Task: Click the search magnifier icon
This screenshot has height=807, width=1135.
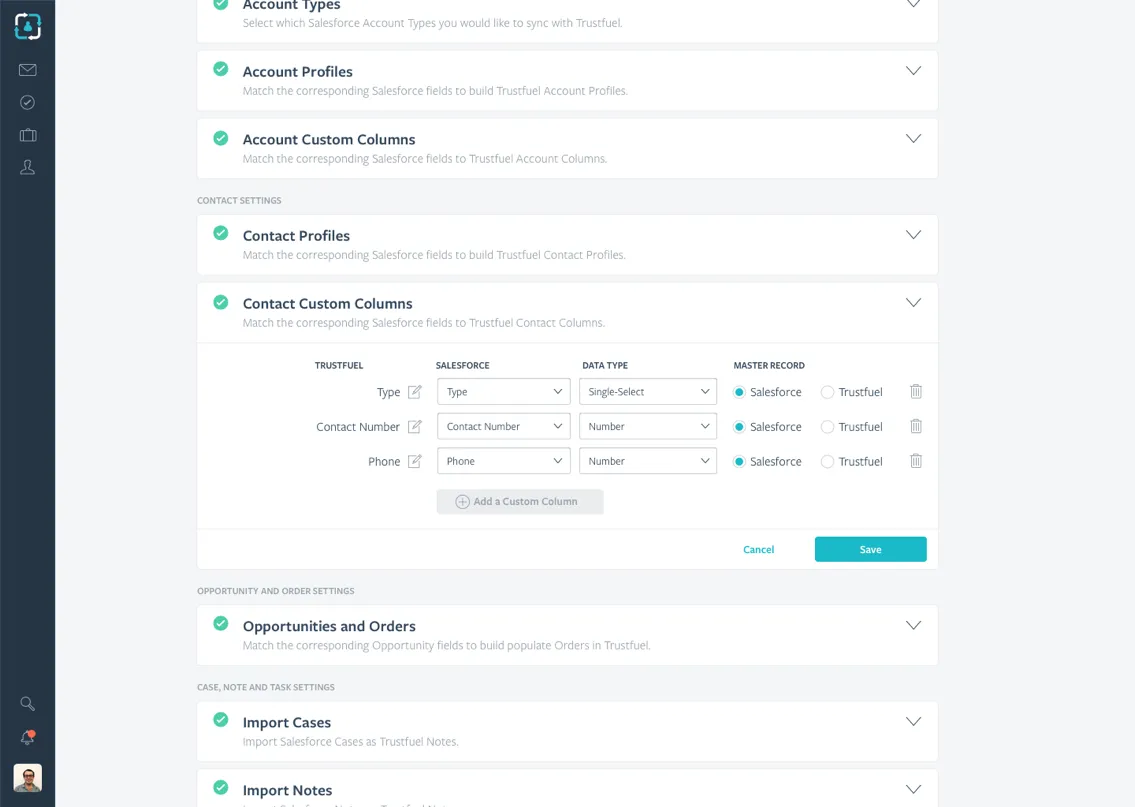Action: [x=28, y=704]
